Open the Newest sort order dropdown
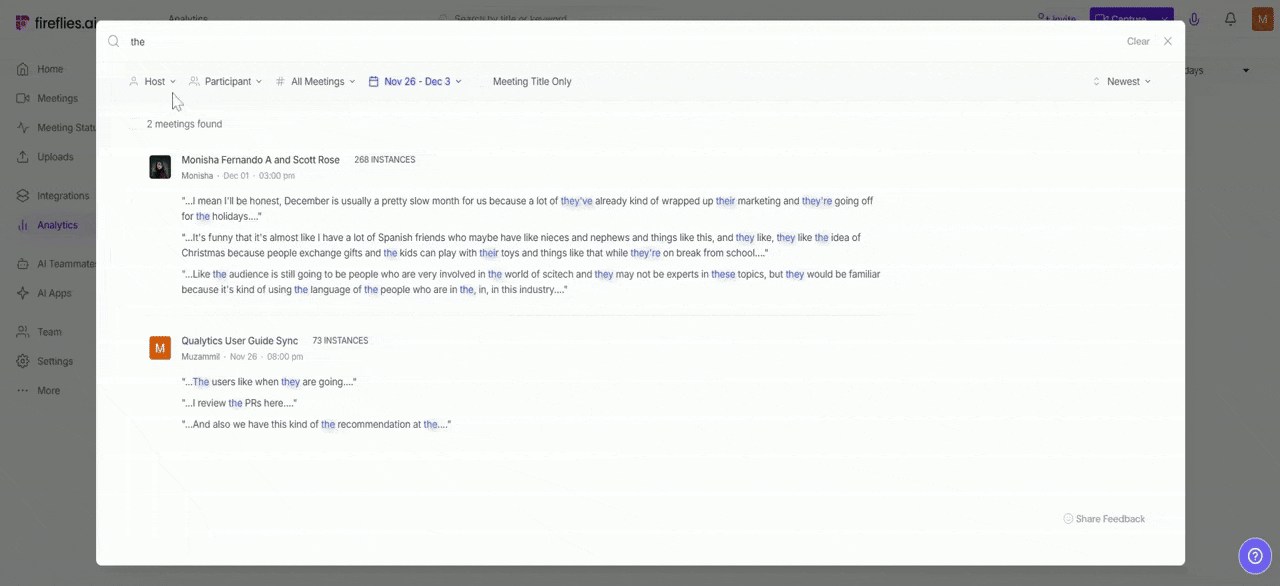This screenshot has width=1280, height=586. pyautogui.click(x=1123, y=81)
